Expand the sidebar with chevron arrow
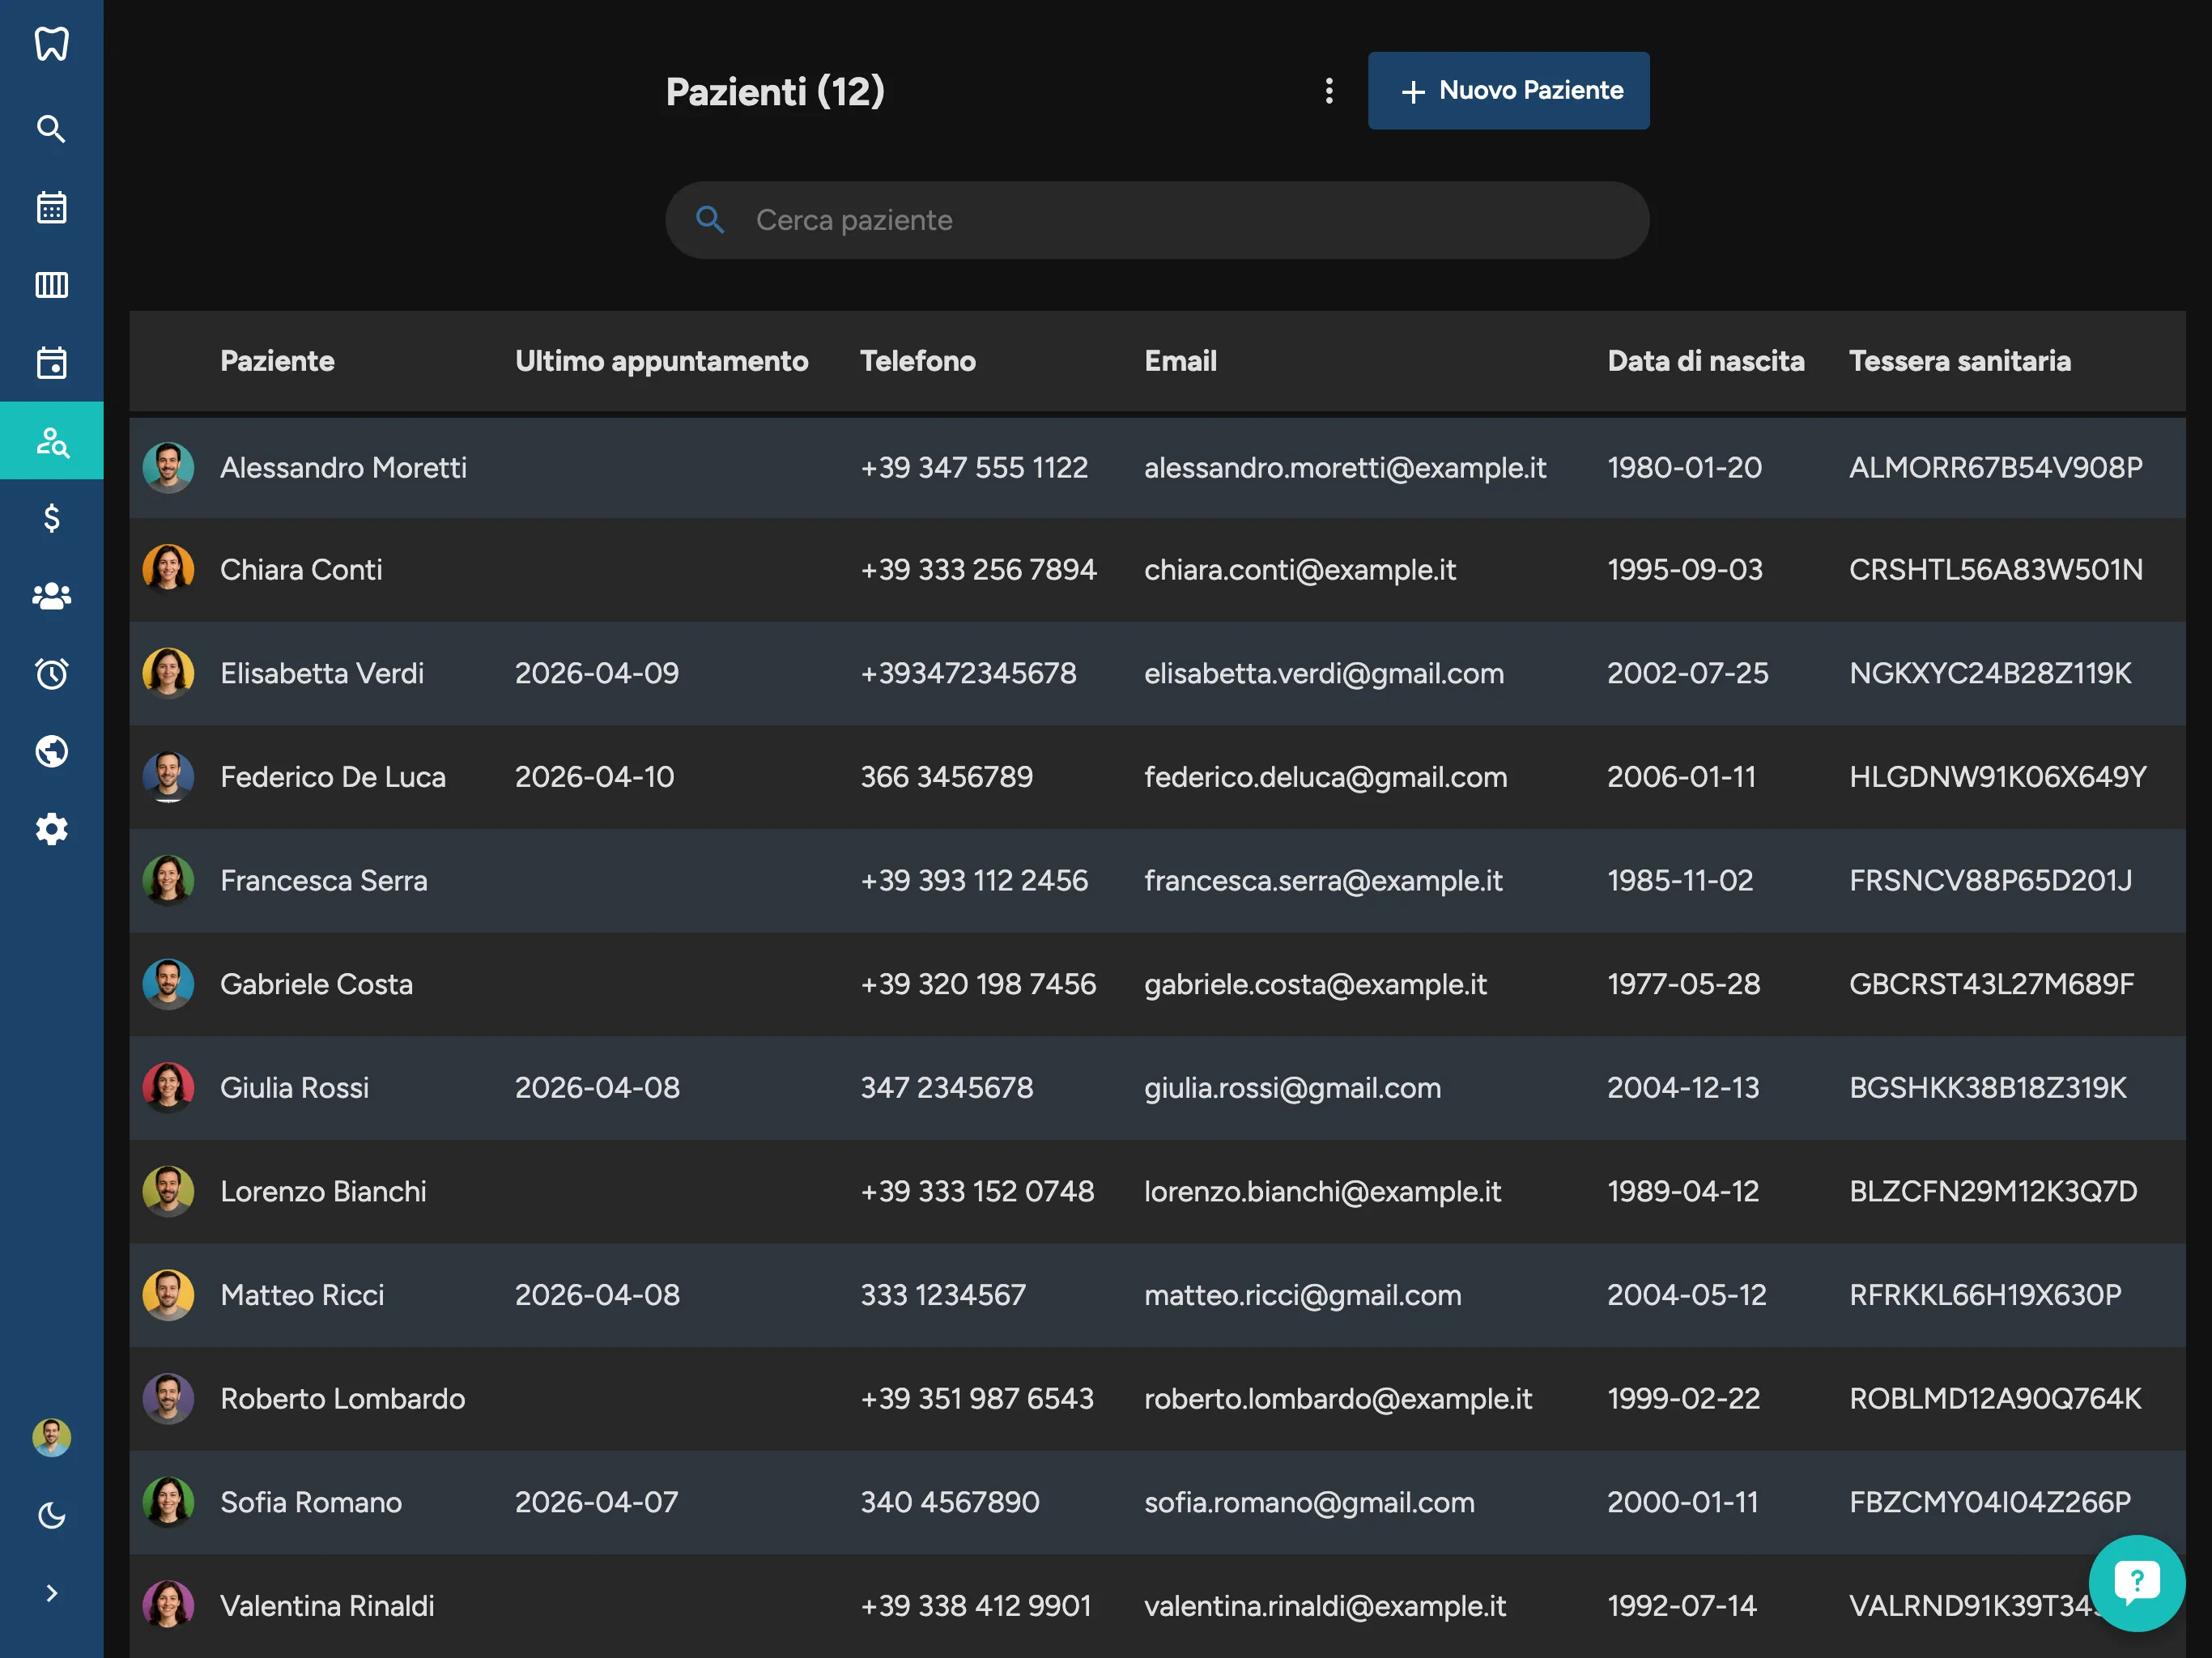The width and height of the screenshot is (2212, 1658). click(51, 1593)
